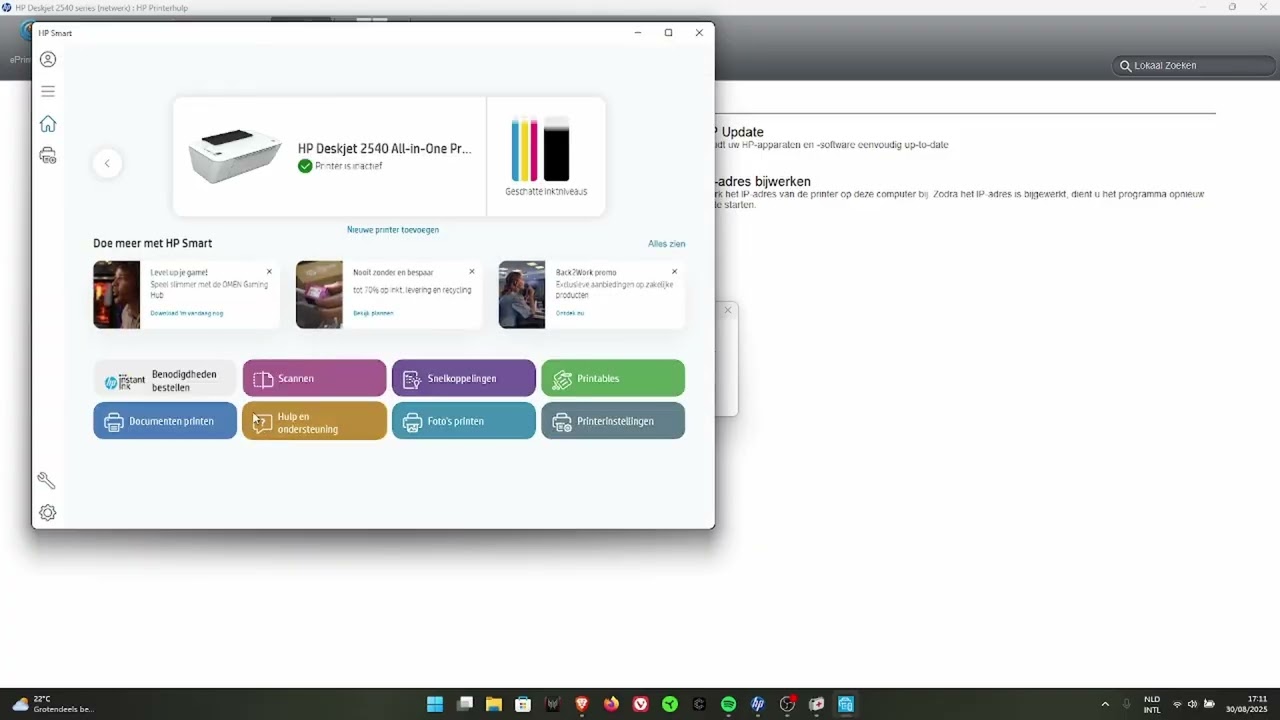The height and width of the screenshot is (720, 1280).
Task: Launch Vivaldi browser from taskbar
Action: (x=641, y=704)
